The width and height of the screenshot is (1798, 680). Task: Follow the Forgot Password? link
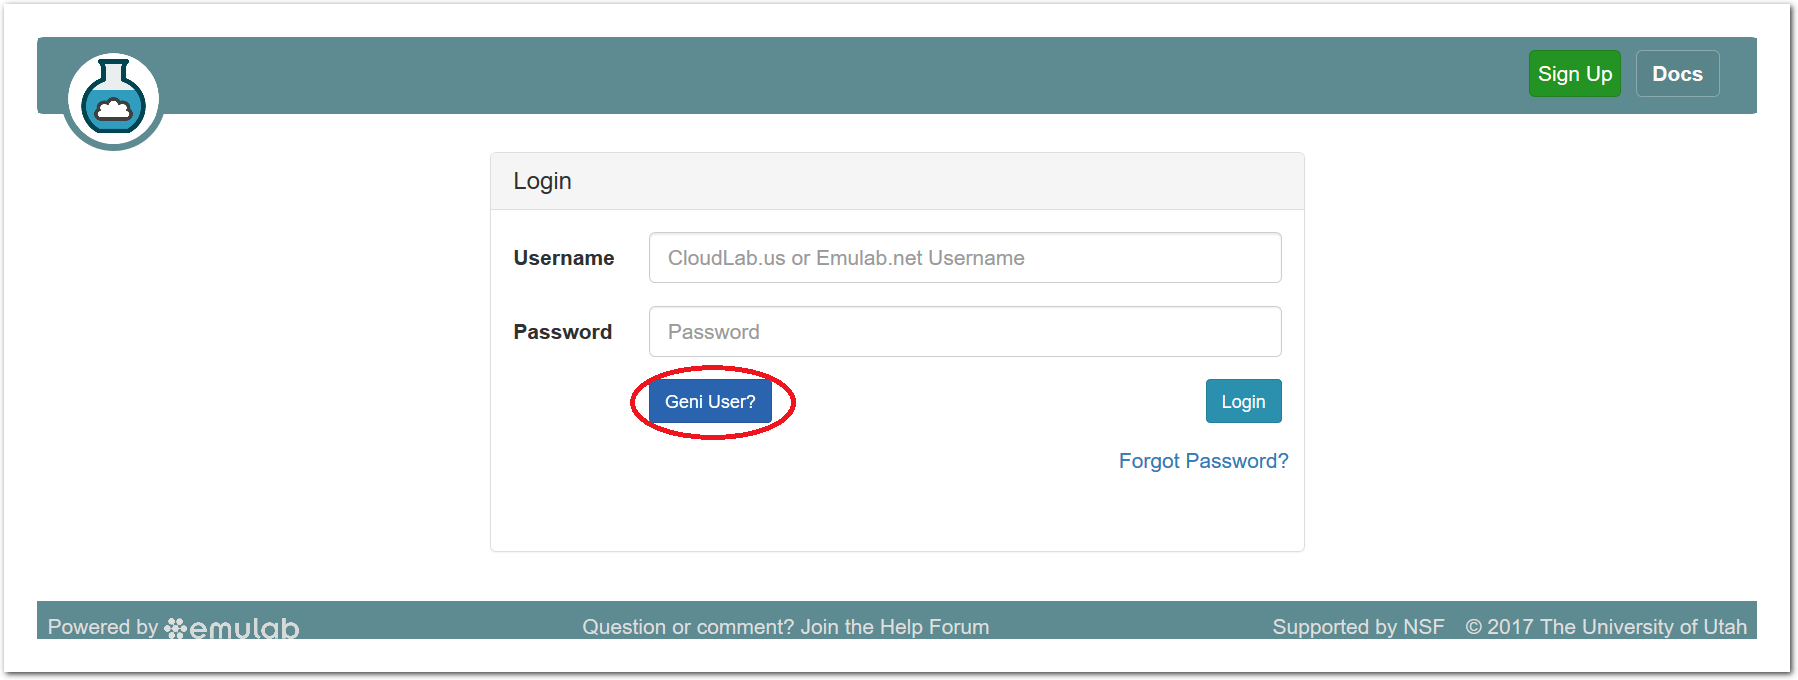pos(1203,461)
